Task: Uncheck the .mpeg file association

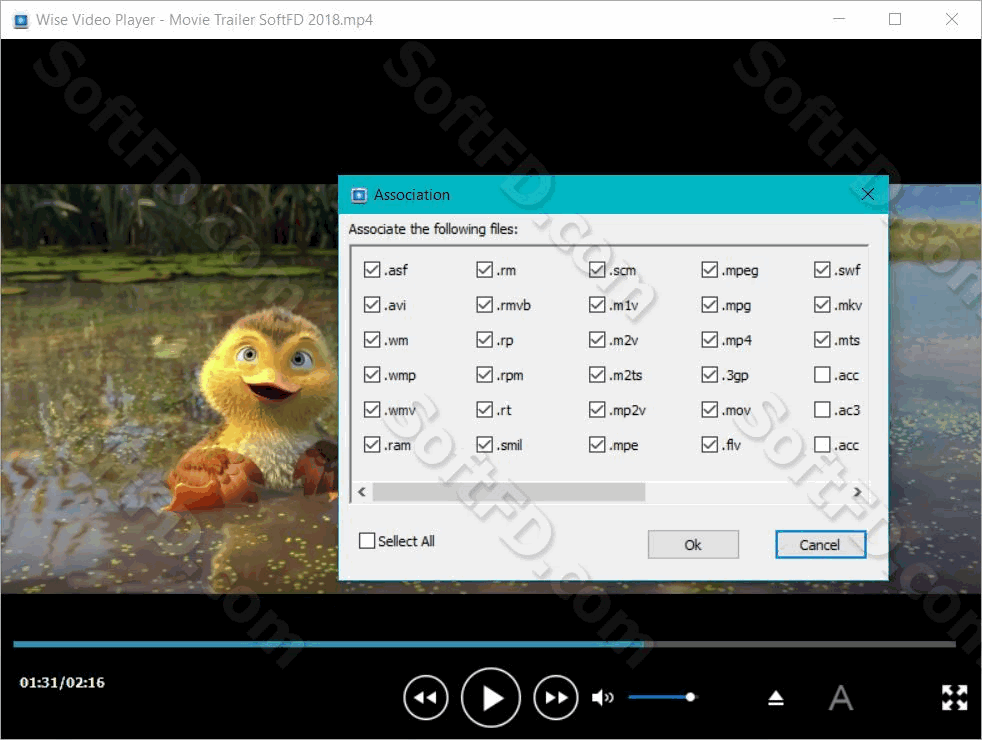Action: tap(710, 270)
